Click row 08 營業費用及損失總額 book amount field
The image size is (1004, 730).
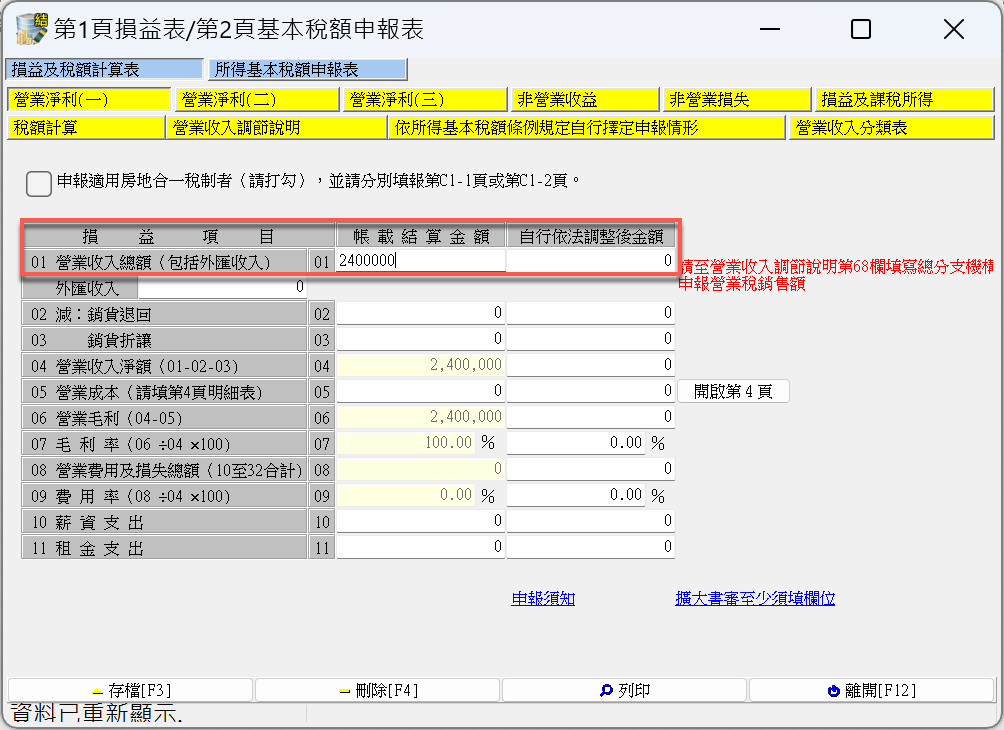(x=421, y=469)
